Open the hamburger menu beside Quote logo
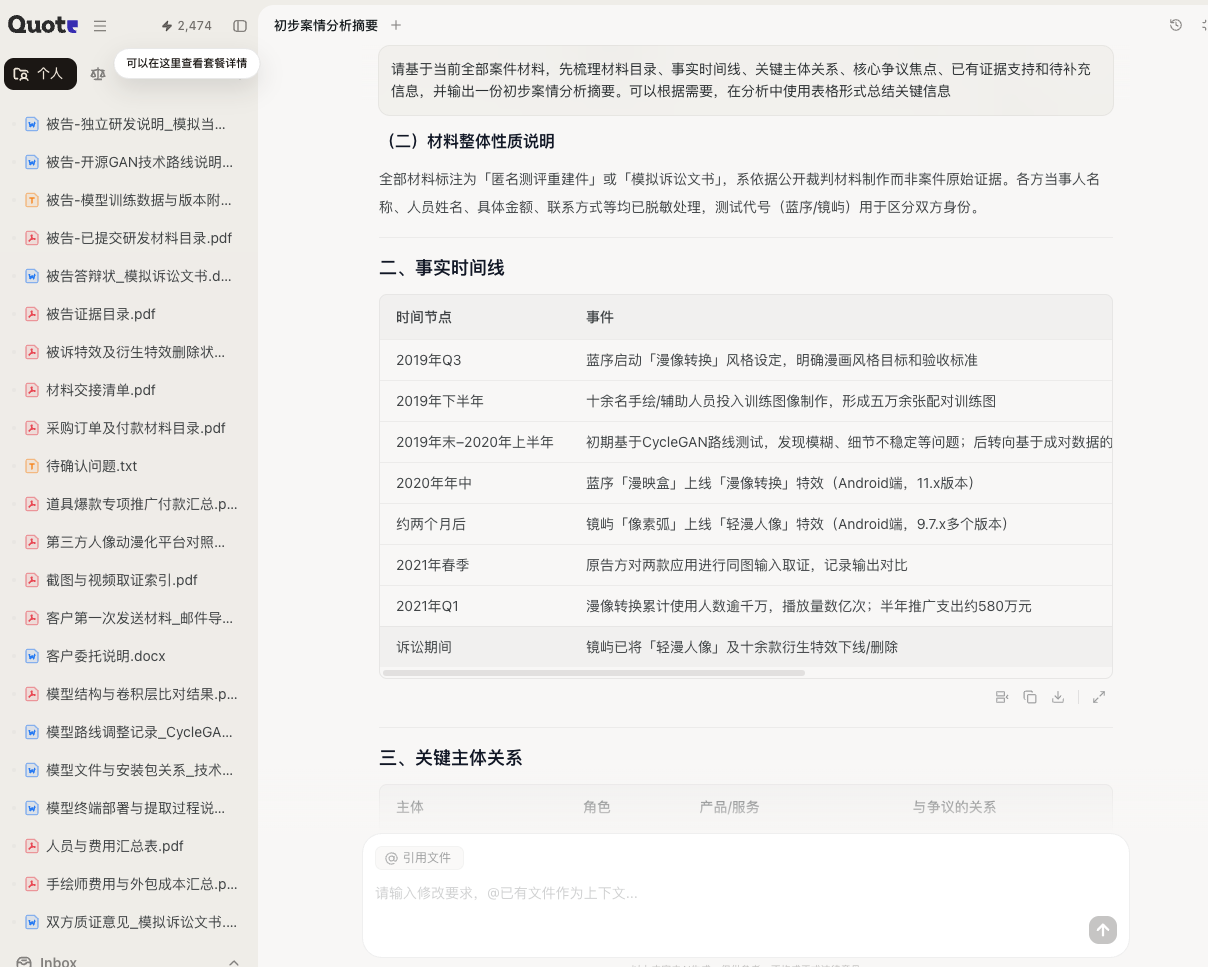 (x=100, y=26)
